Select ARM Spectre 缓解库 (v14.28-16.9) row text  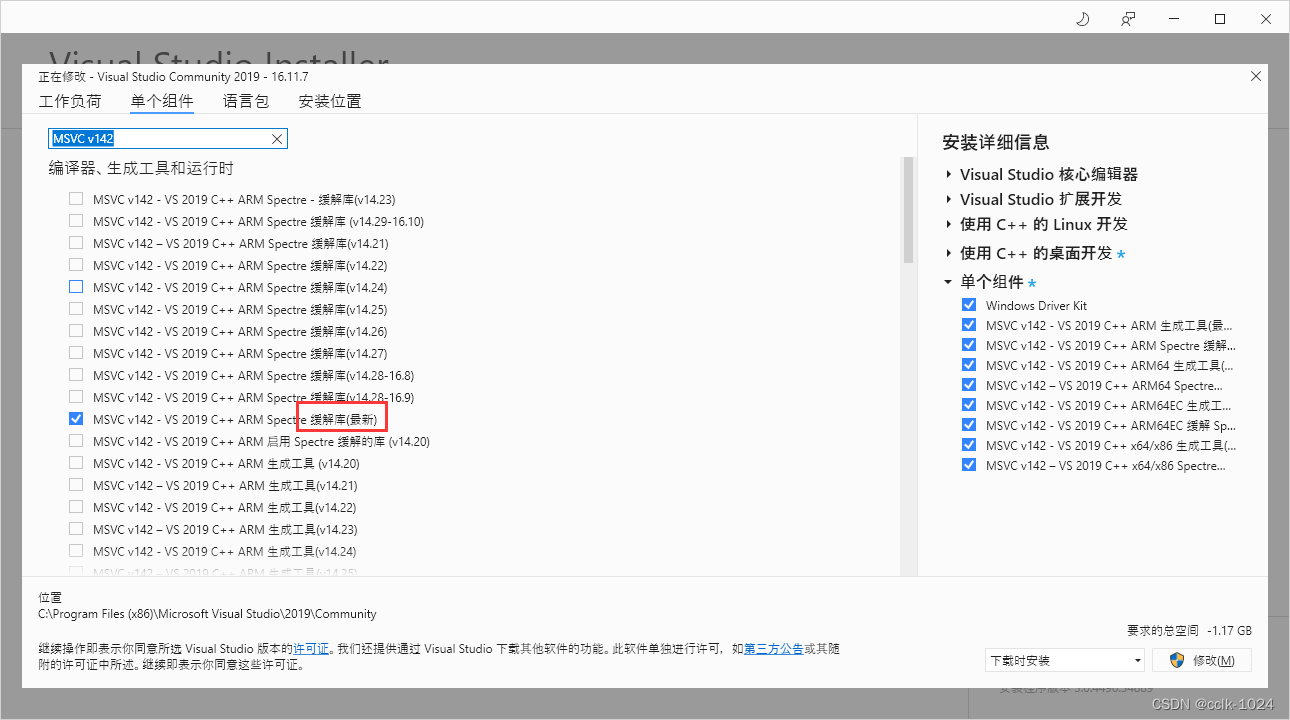tap(253, 397)
